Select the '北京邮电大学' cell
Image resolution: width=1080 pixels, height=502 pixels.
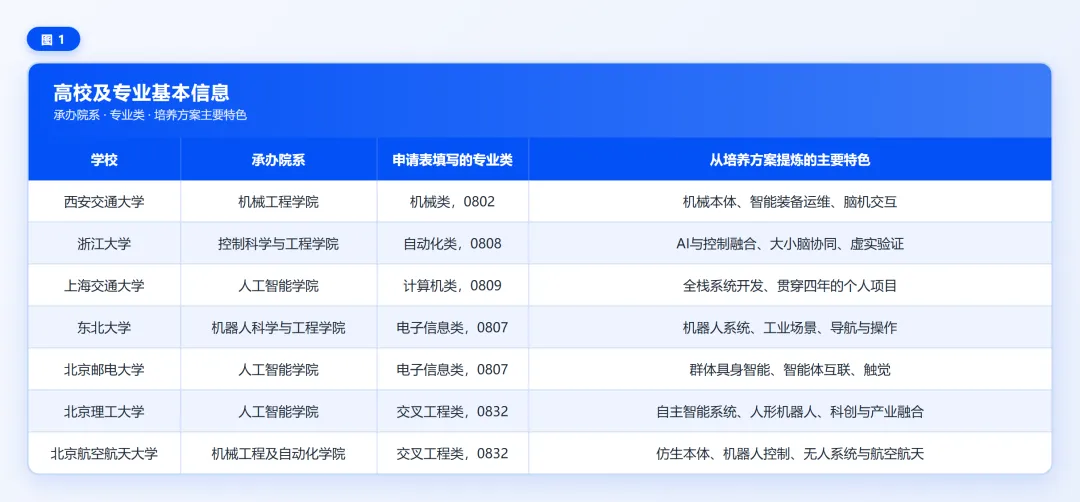[x=105, y=370]
